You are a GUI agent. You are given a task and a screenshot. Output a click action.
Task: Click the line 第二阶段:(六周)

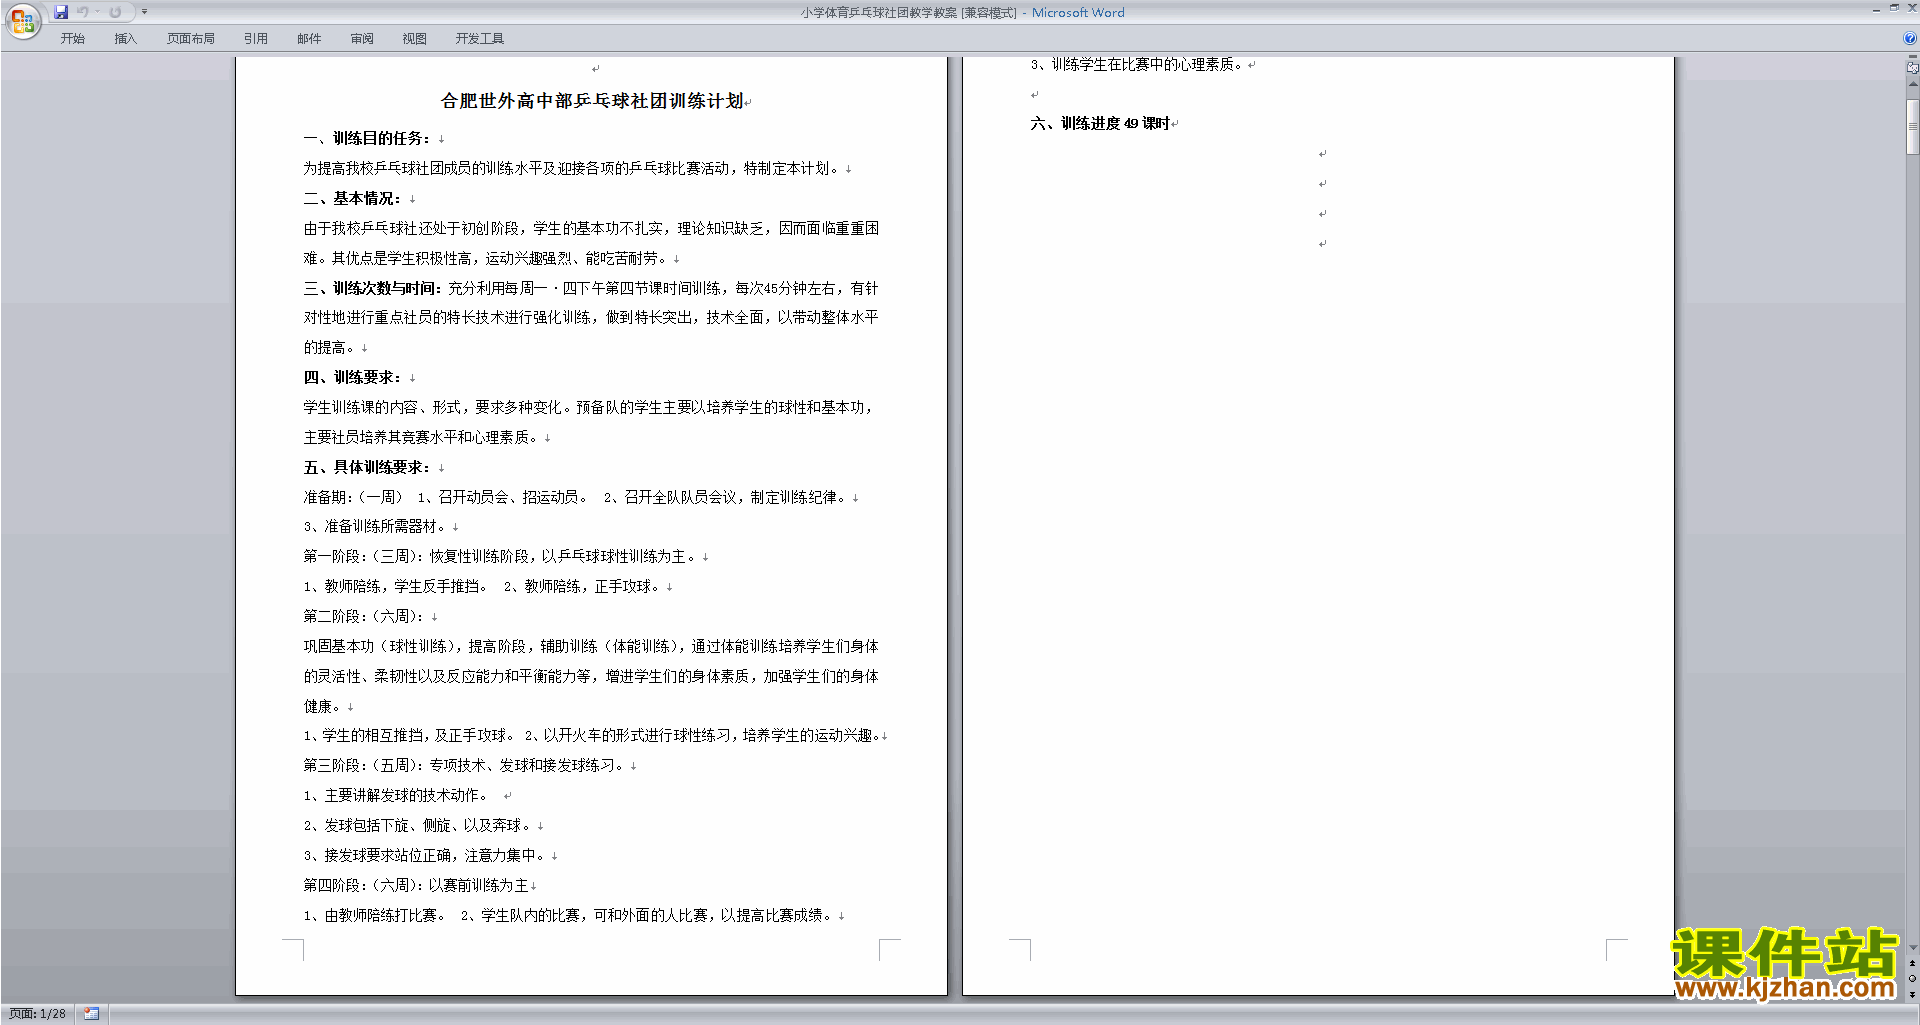click(x=366, y=616)
